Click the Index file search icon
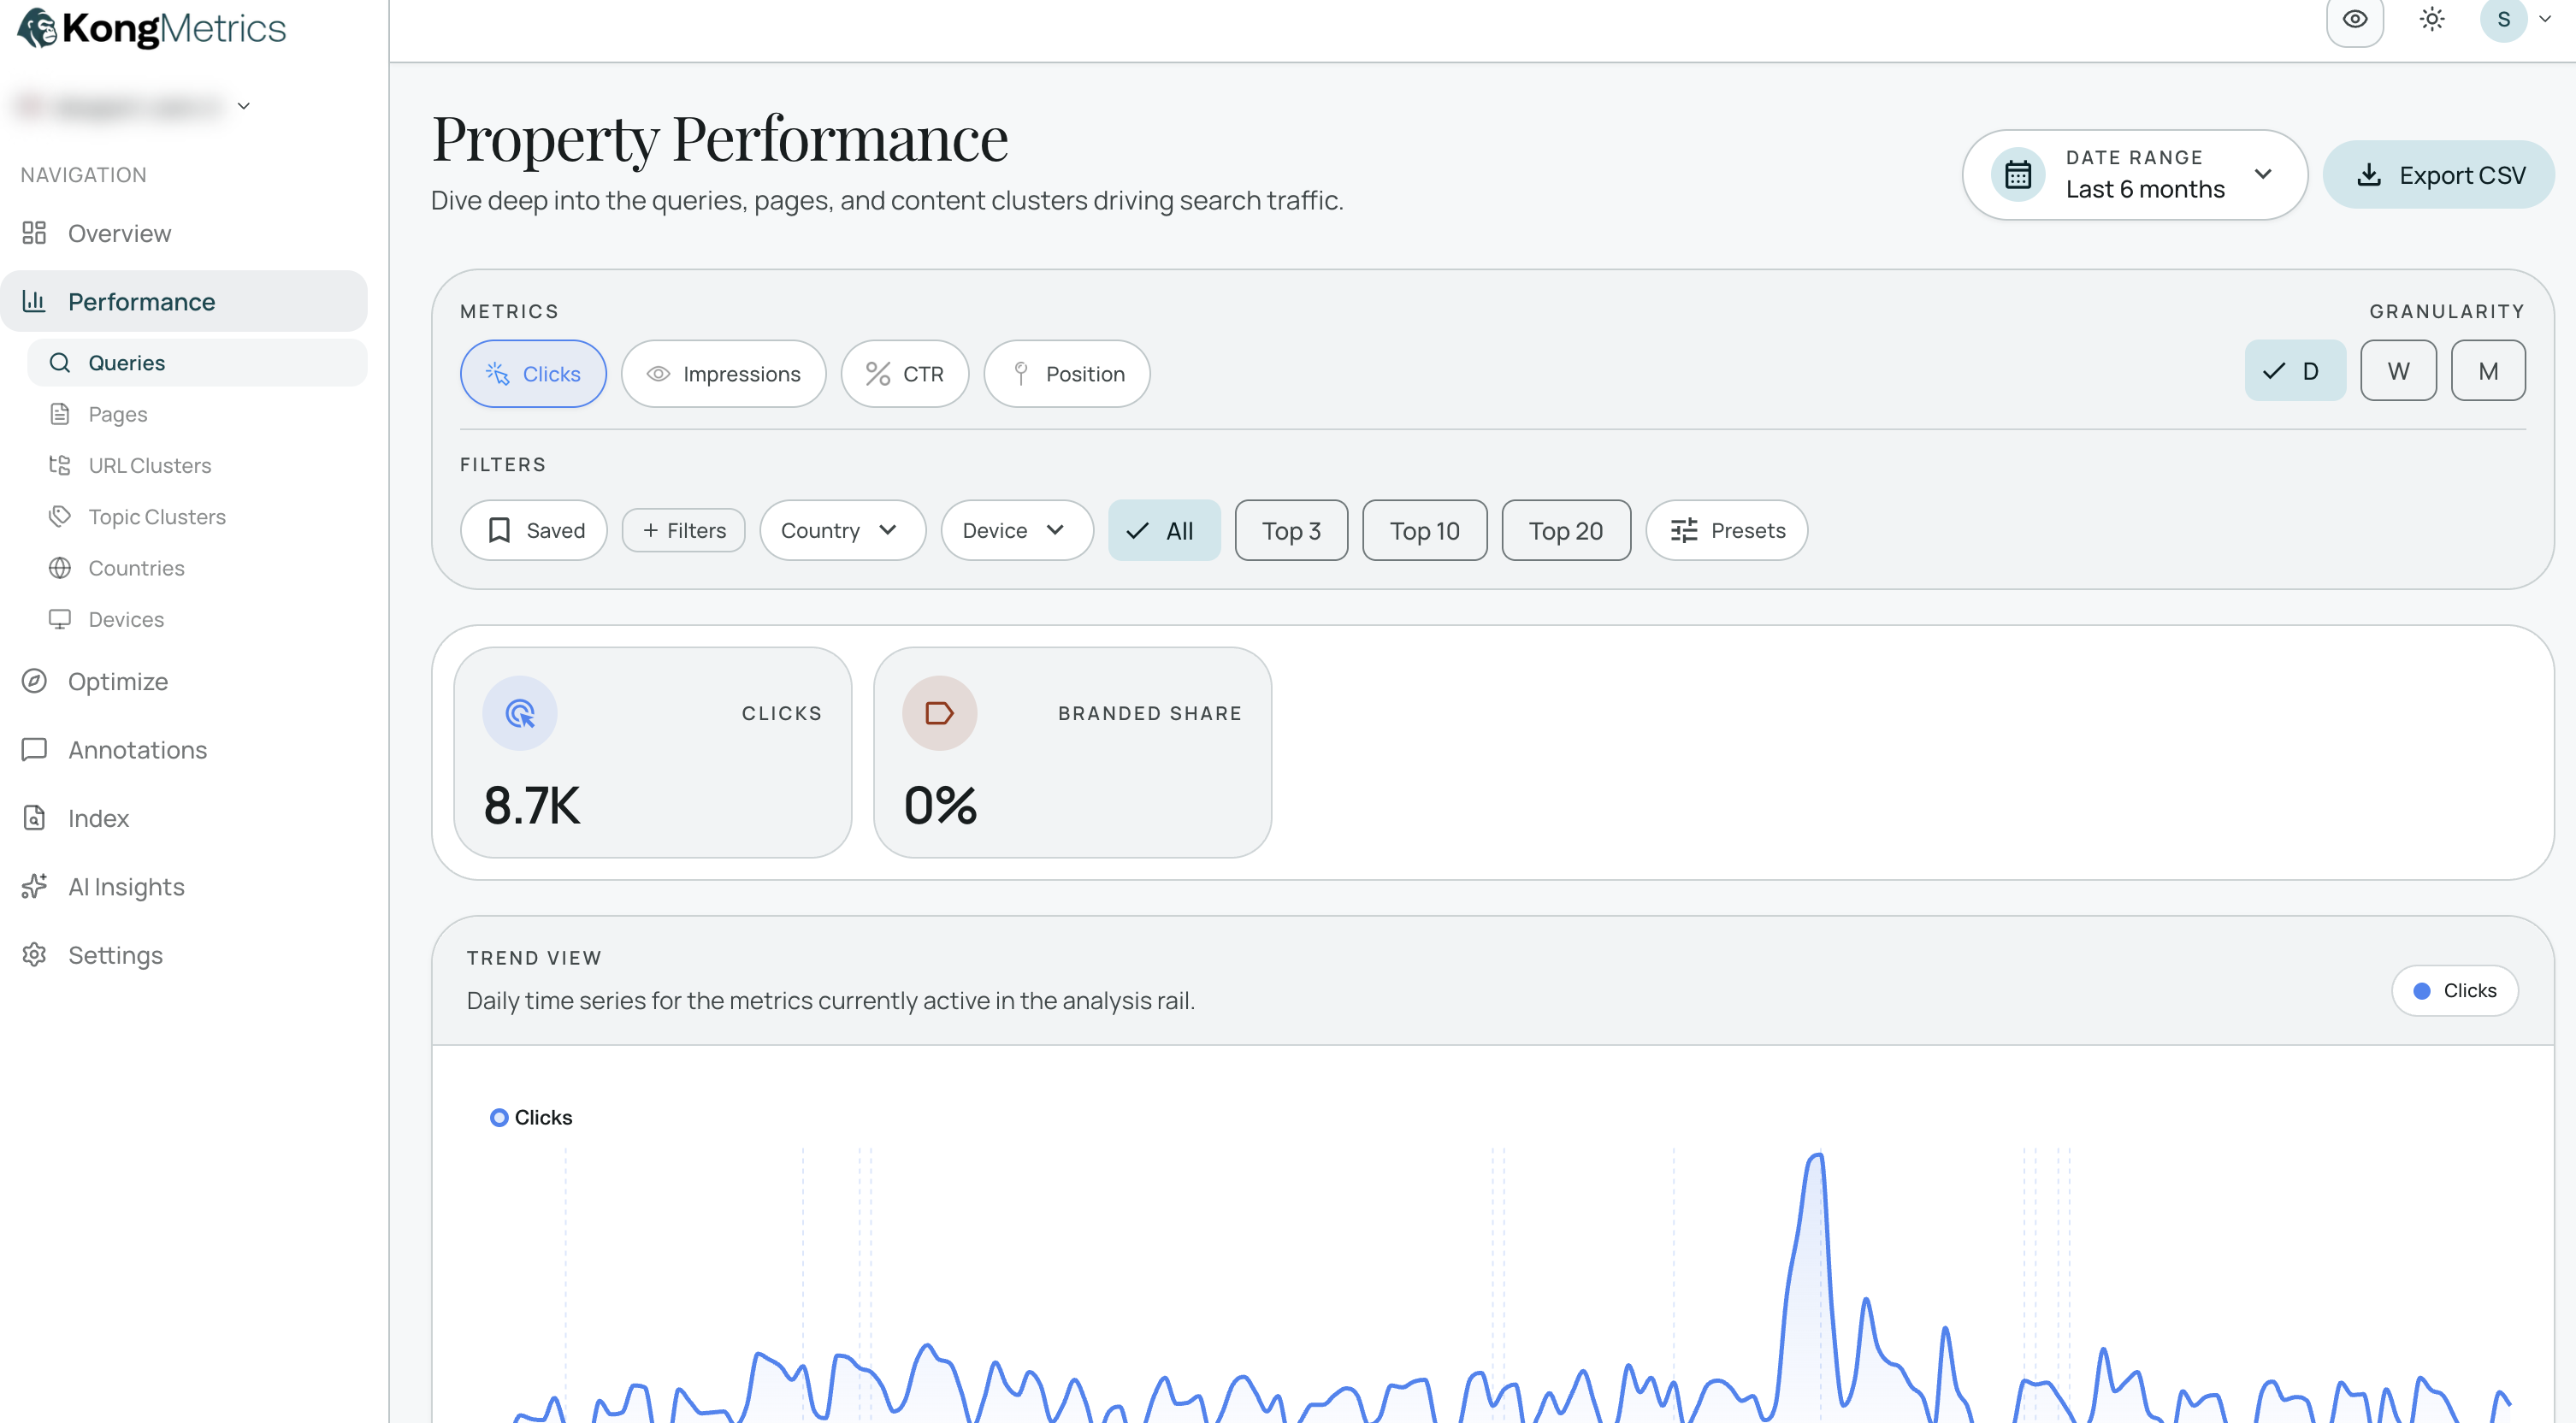 [34, 818]
